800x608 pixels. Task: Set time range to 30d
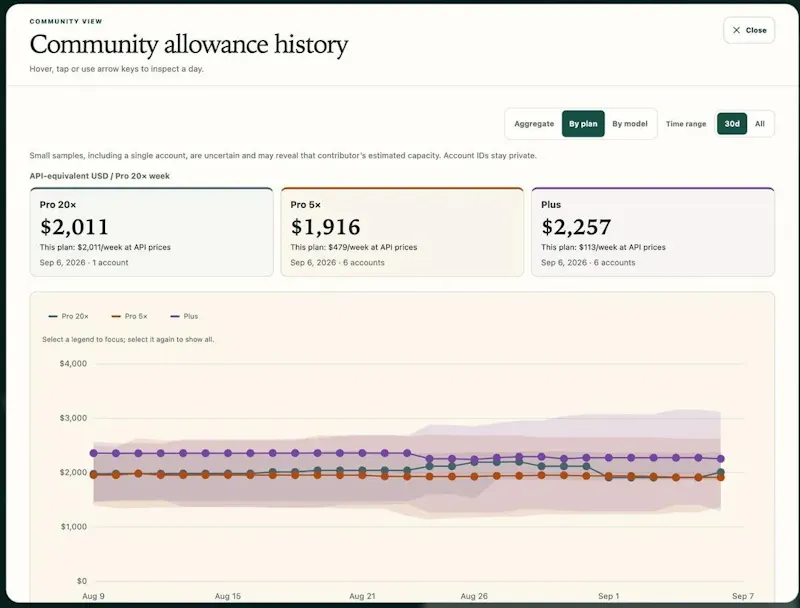coord(732,124)
